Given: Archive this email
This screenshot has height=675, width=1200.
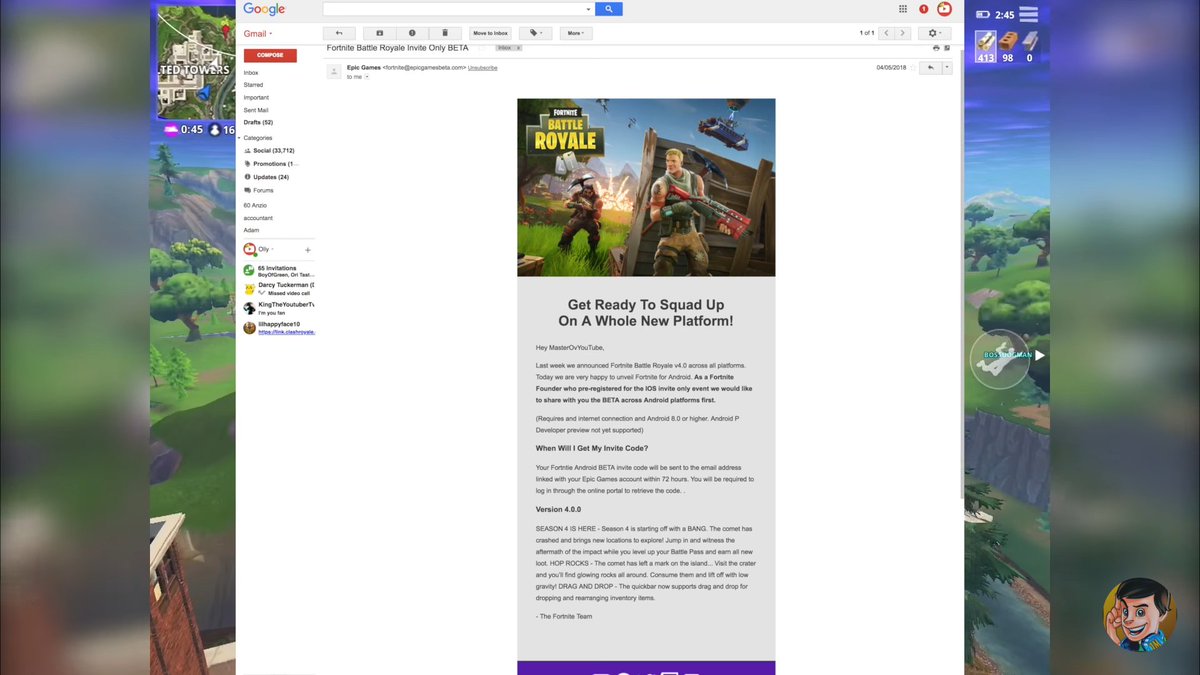Looking at the screenshot, I should [x=379, y=33].
